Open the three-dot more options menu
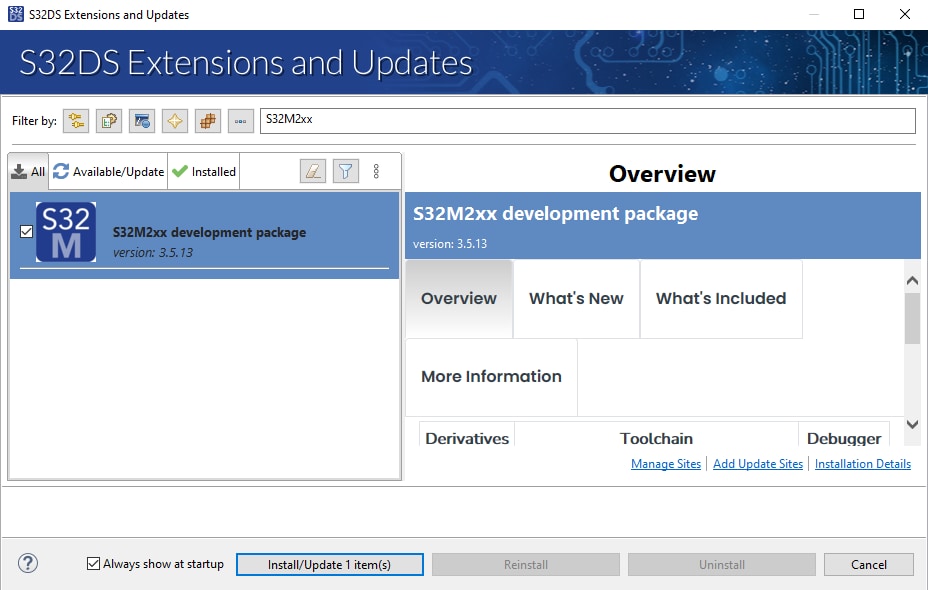Screen dimensions: 928x590 [376, 171]
